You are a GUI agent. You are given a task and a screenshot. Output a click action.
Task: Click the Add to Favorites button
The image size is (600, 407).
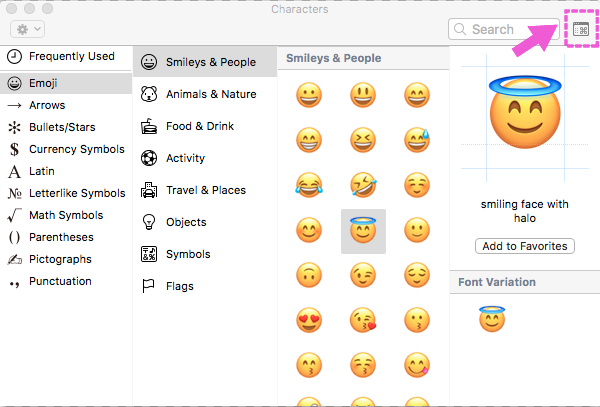click(525, 246)
